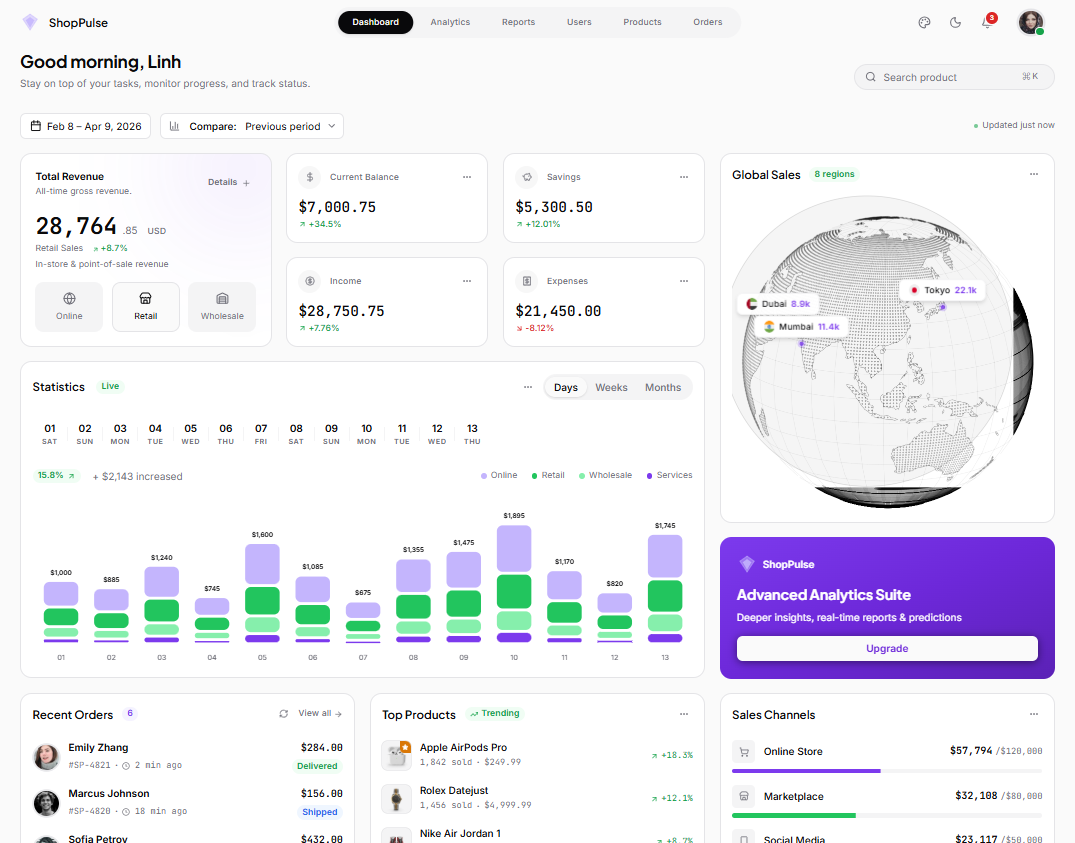Click the Search product field
The height and width of the screenshot is (843, 1075).
954,77
